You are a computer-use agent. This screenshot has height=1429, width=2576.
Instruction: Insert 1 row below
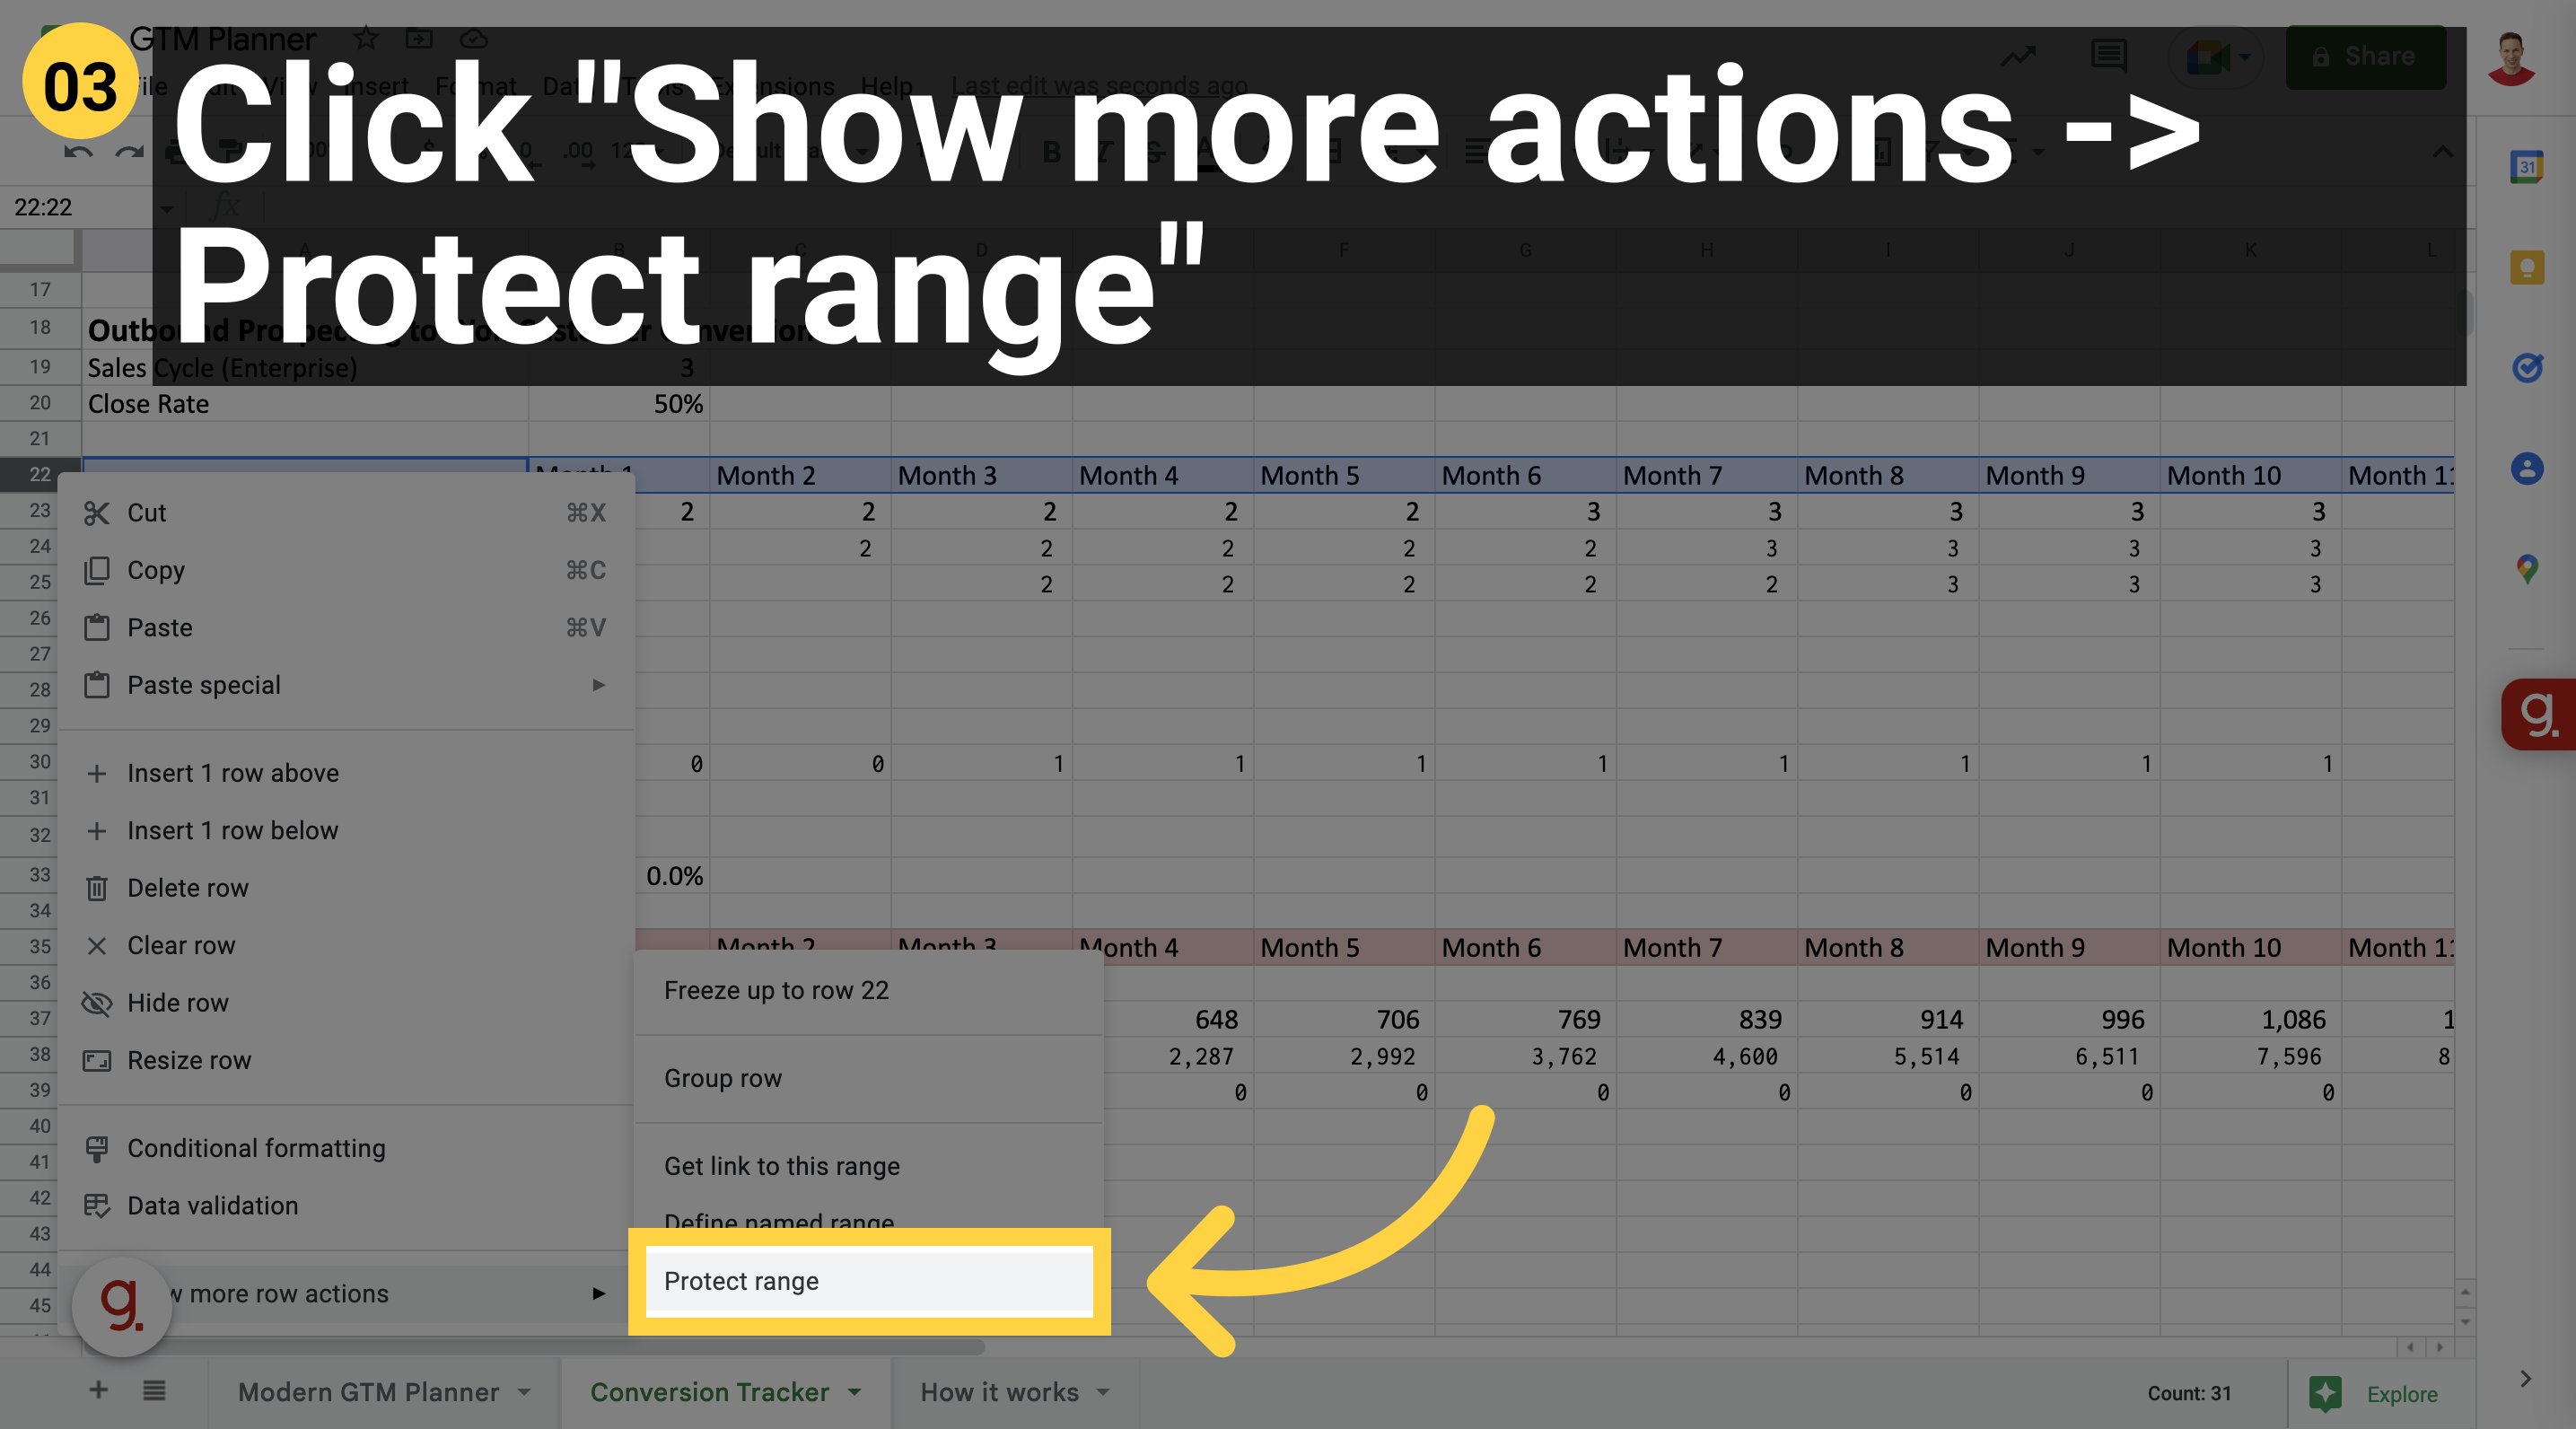pyautogui.click(x=346, y=831)
